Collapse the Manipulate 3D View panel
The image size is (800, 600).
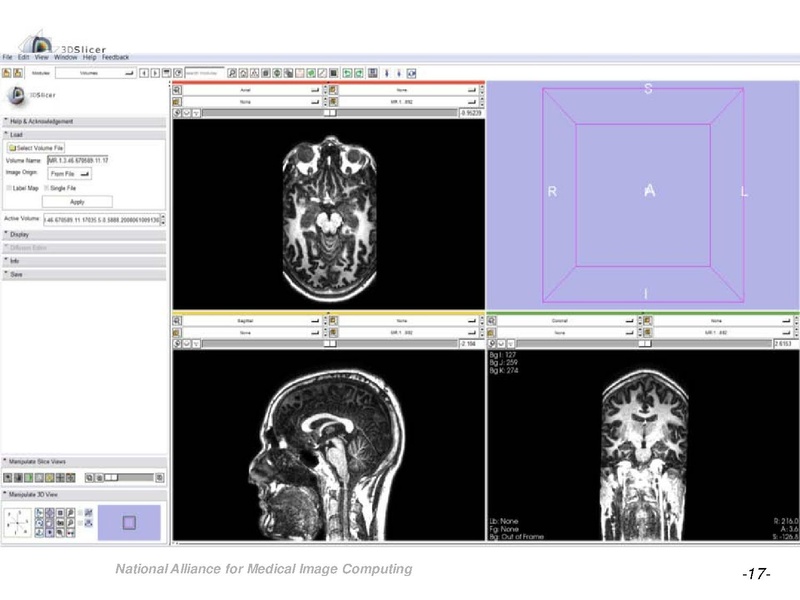click(84, 495)
